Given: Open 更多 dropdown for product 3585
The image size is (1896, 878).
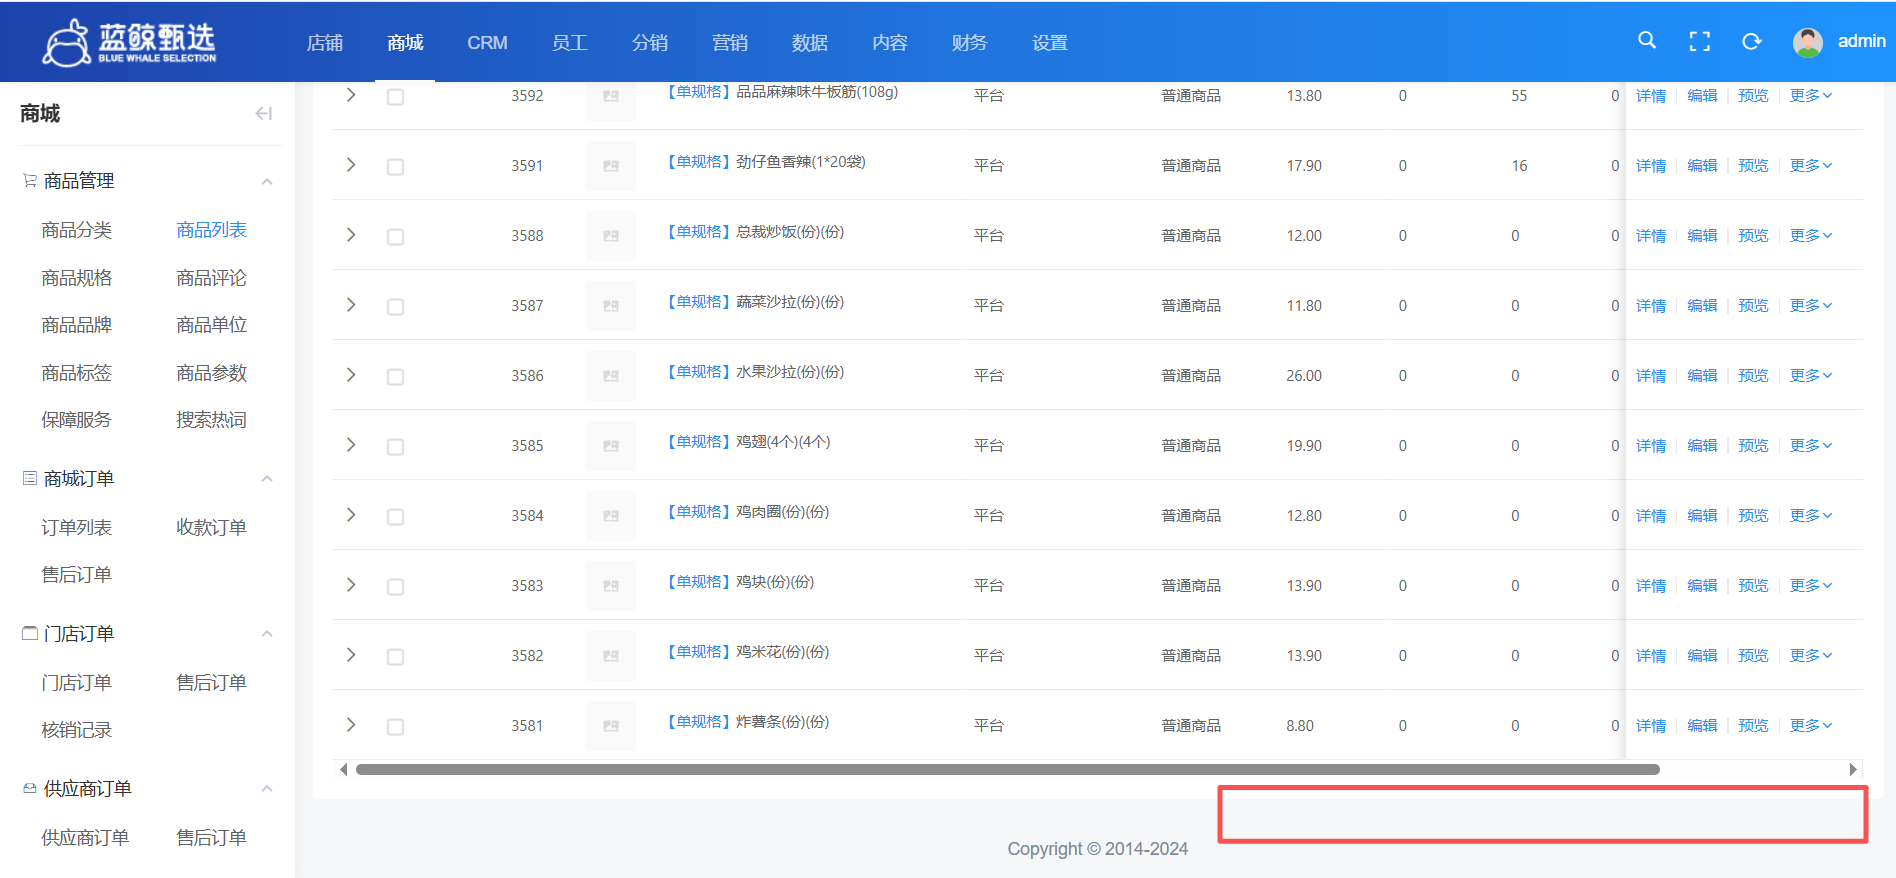Looking at the screenshot, I should (1810, 446).
